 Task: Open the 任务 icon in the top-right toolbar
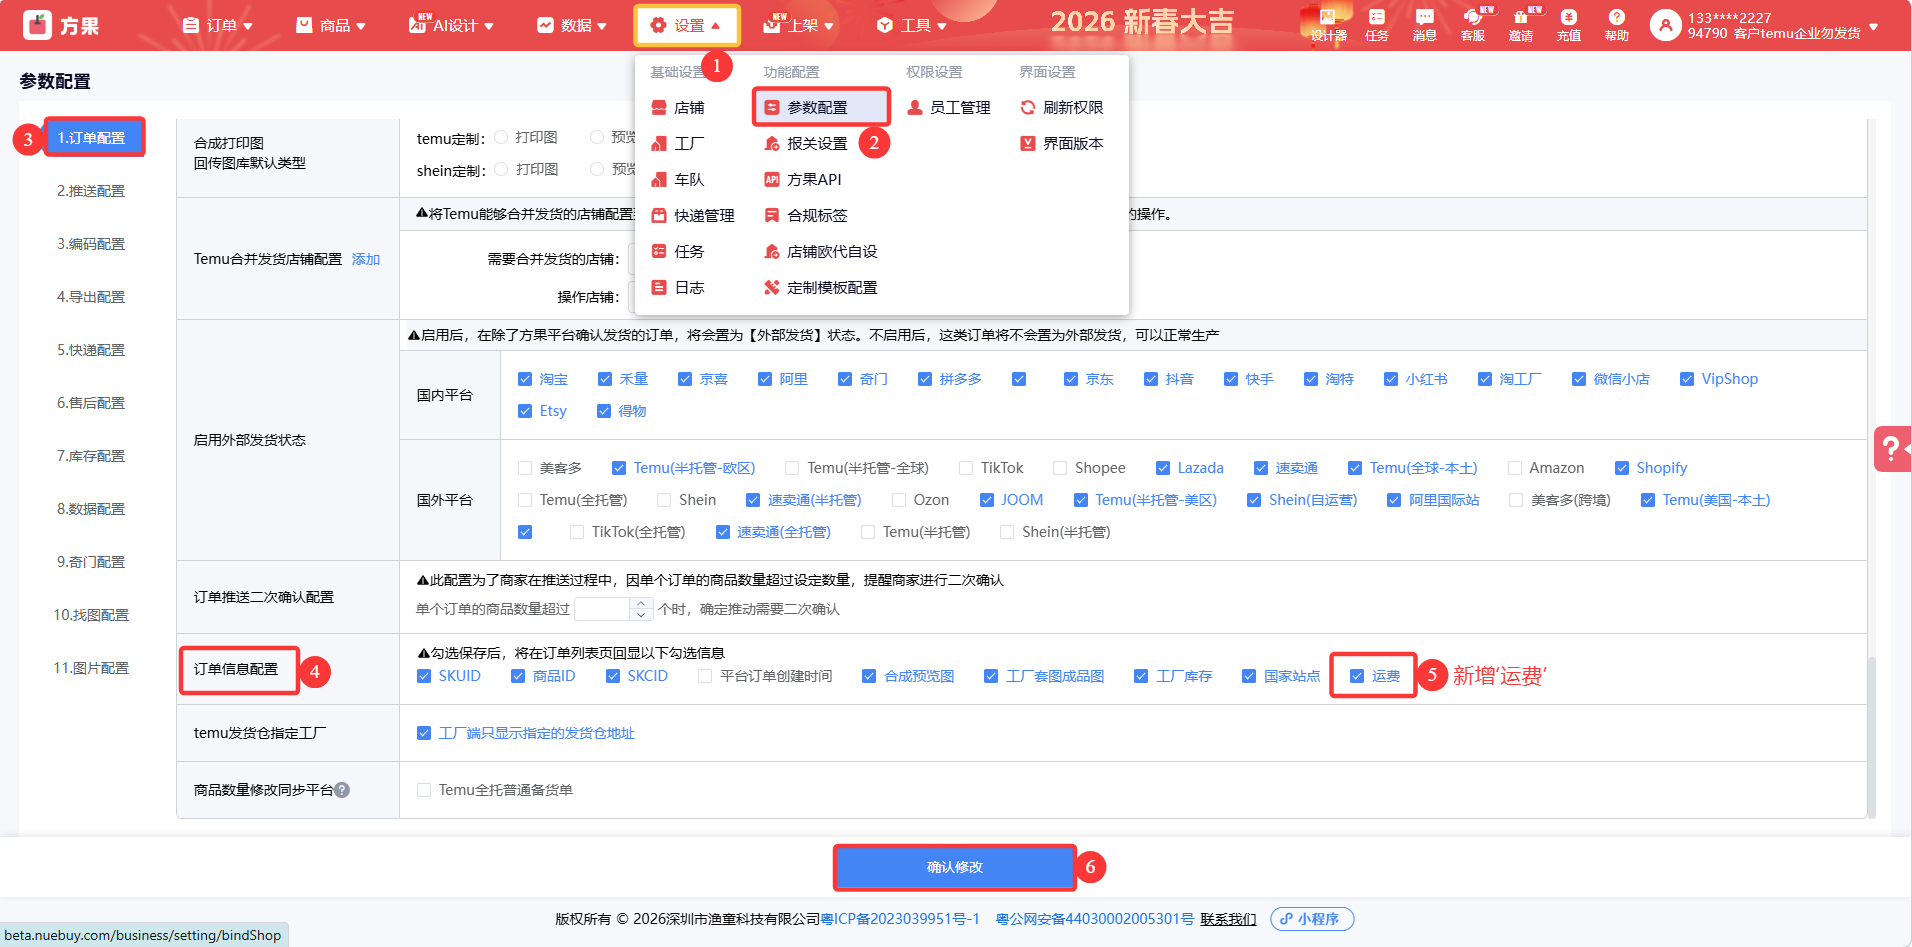1377,25
